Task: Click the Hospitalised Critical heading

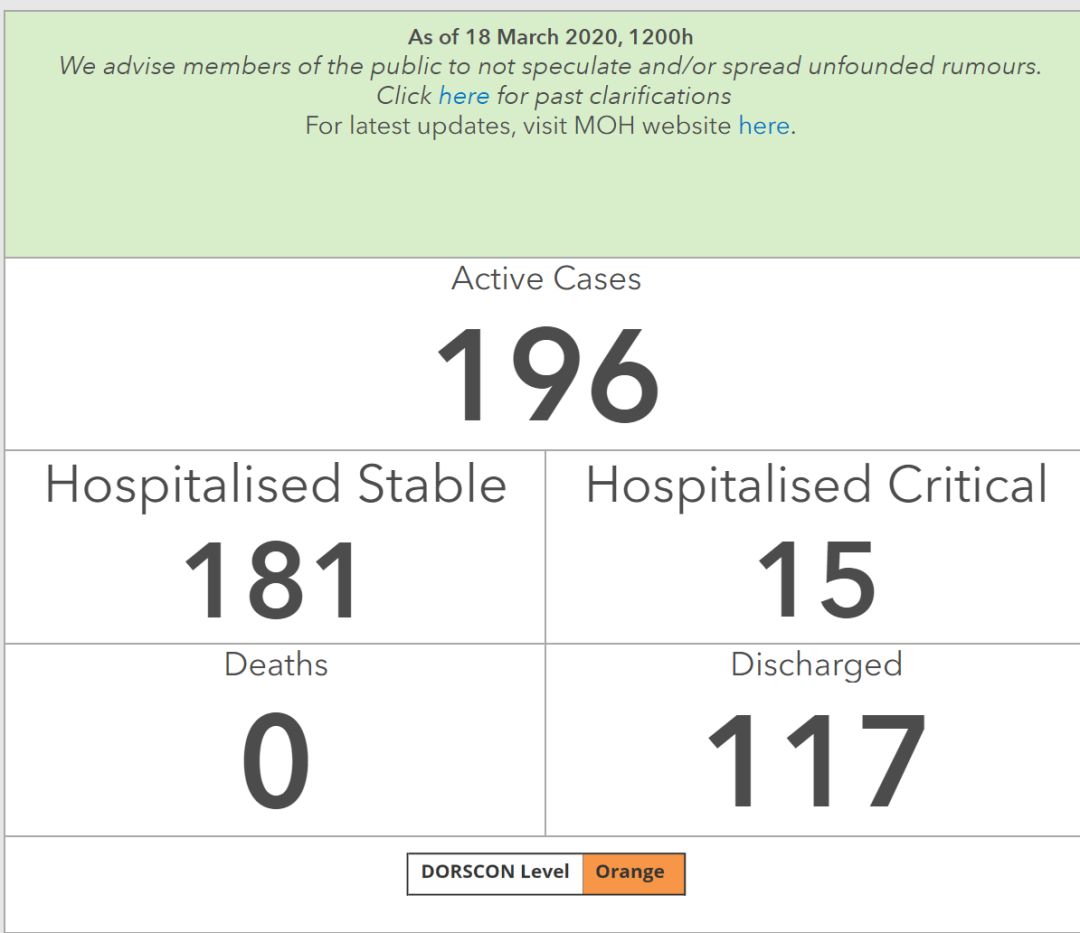Action: [816, 485]
